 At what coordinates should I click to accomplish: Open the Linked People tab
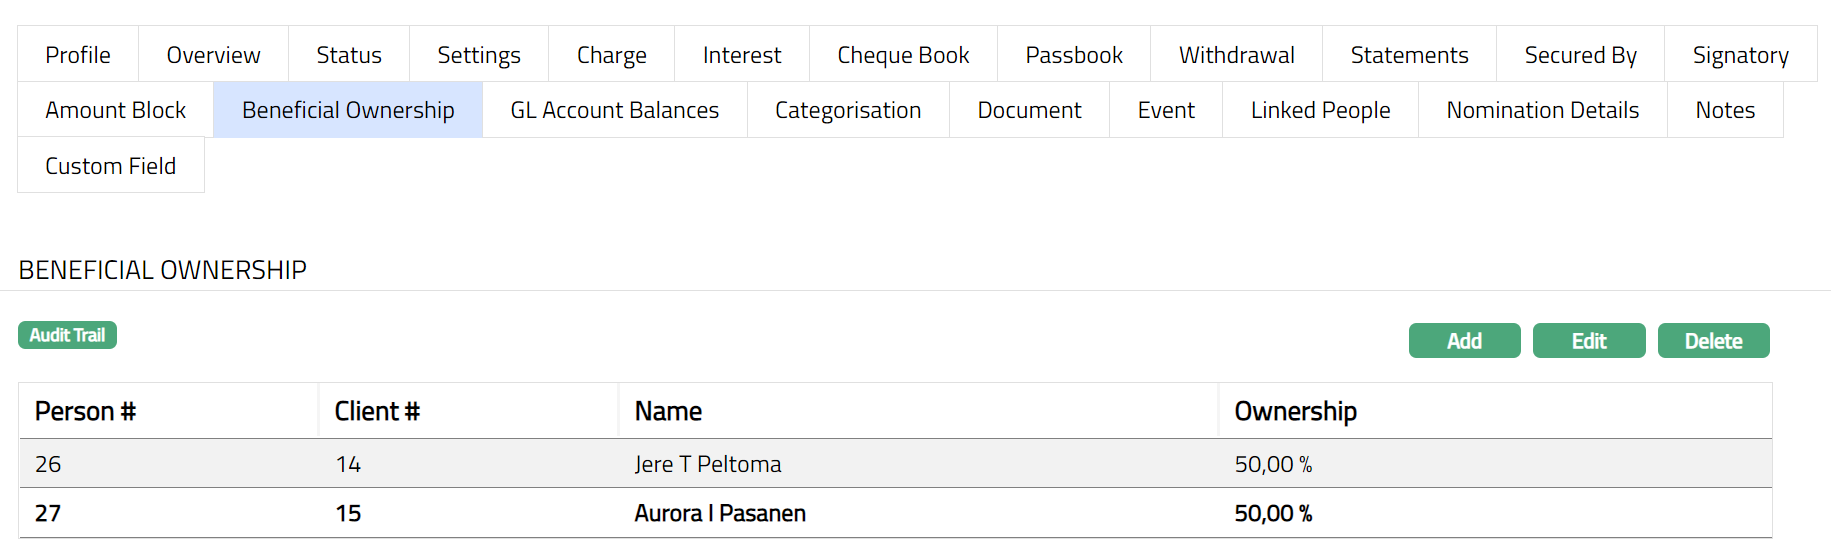click(x=1320, y=110)
